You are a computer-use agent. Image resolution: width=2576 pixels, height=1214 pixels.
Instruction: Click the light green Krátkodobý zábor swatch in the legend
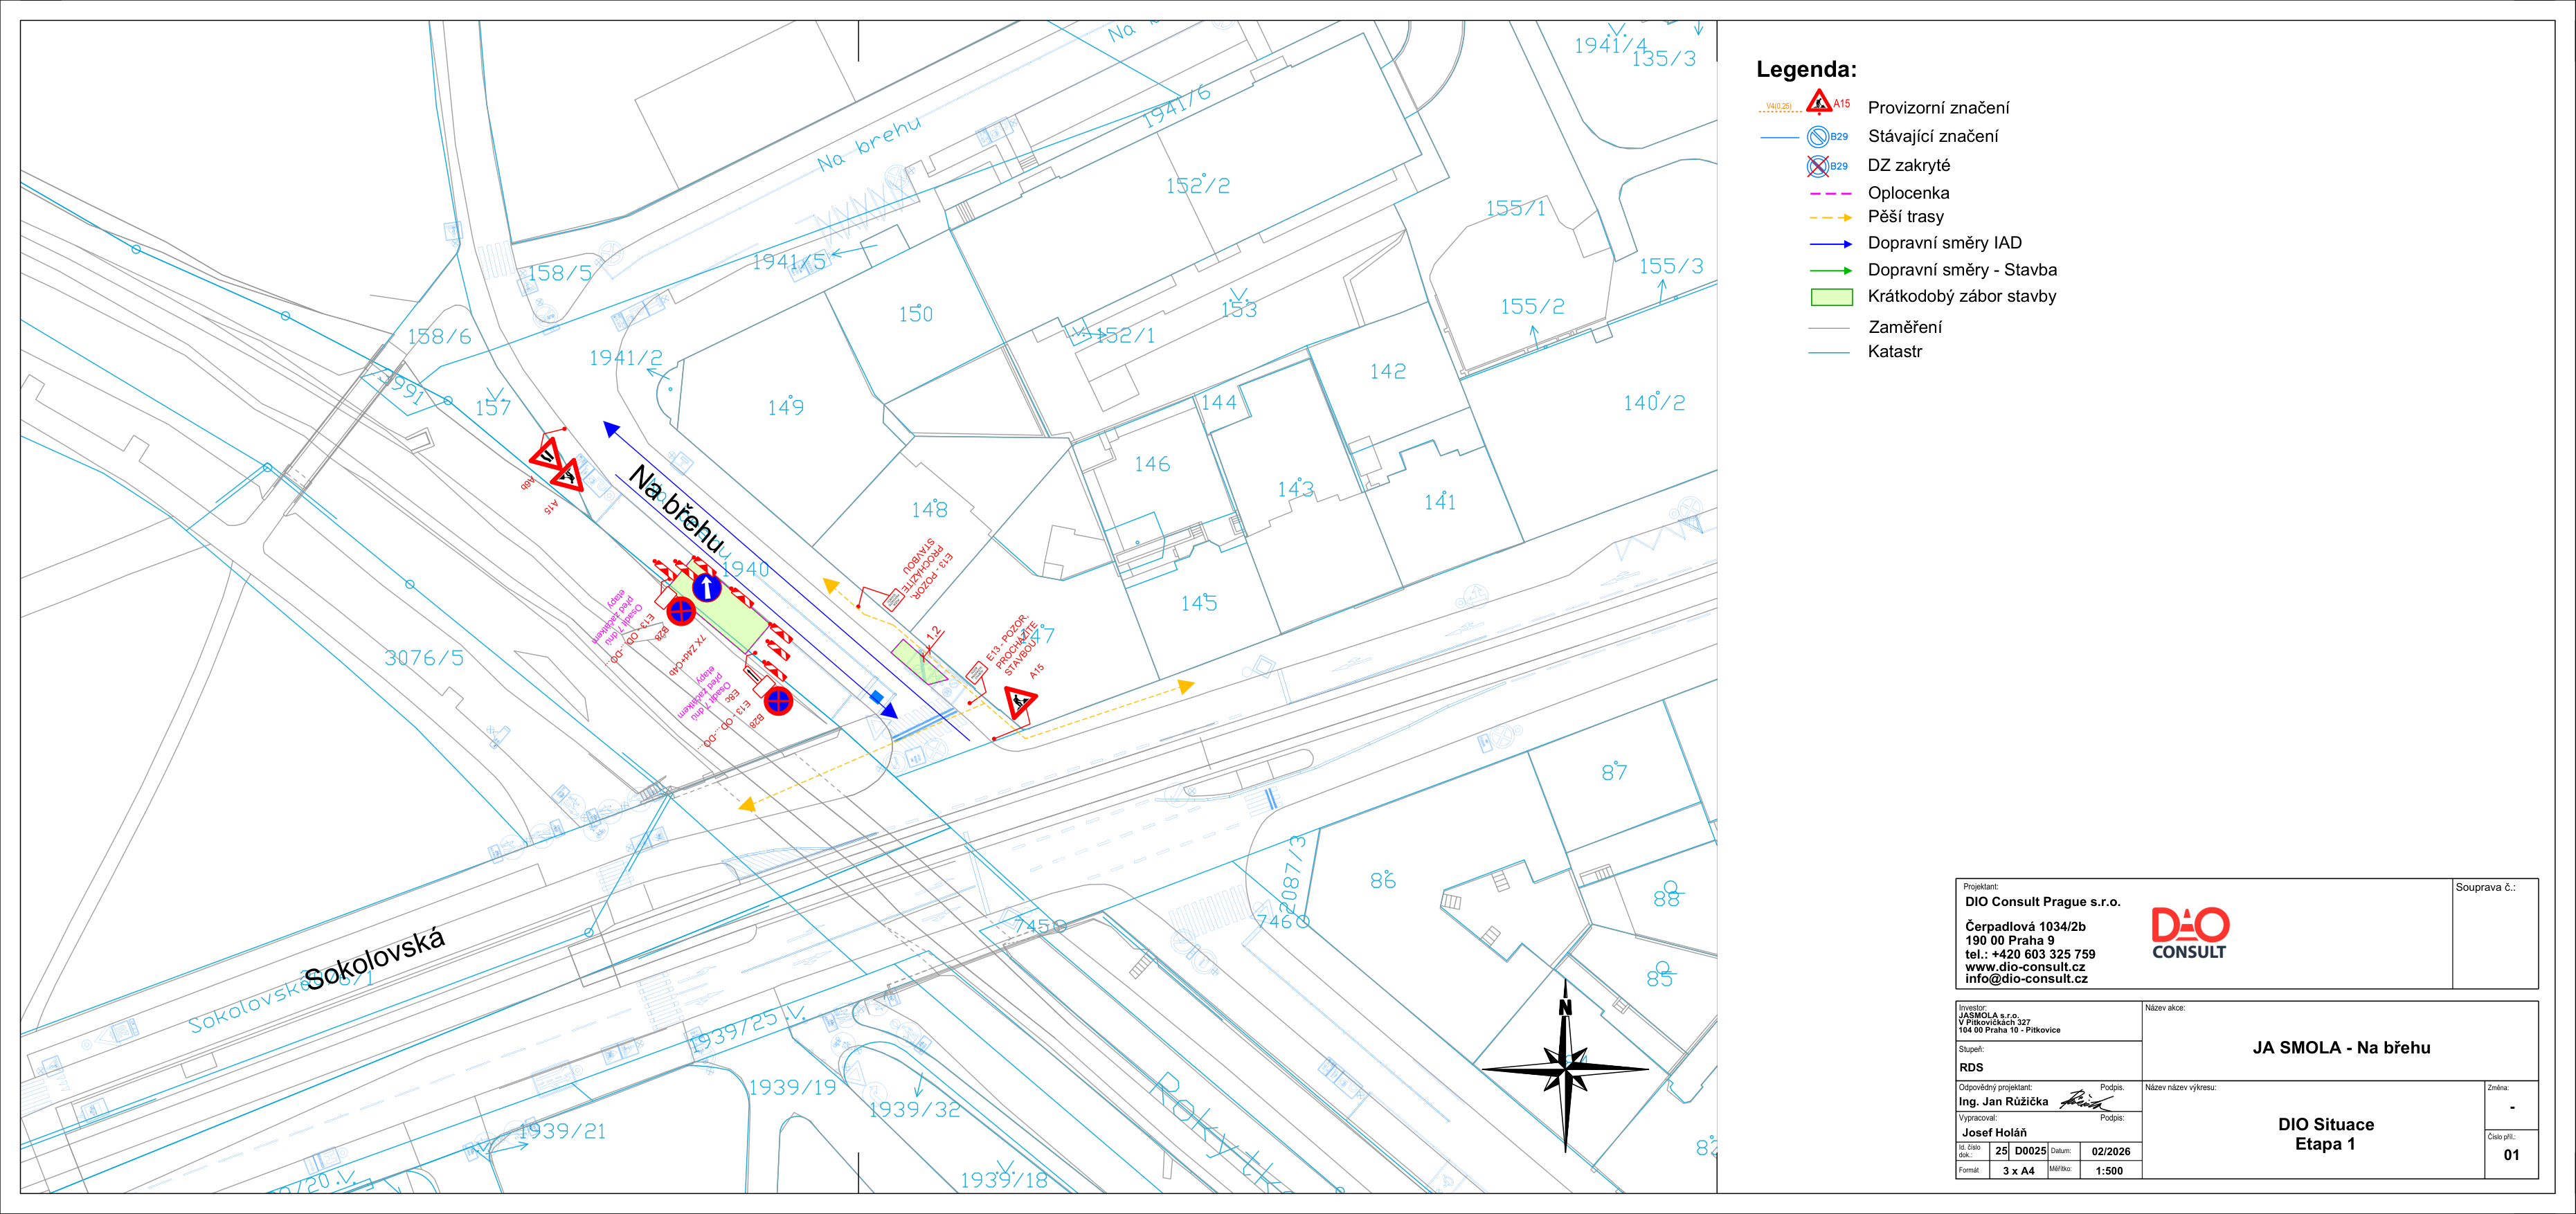click(1832, 297)
